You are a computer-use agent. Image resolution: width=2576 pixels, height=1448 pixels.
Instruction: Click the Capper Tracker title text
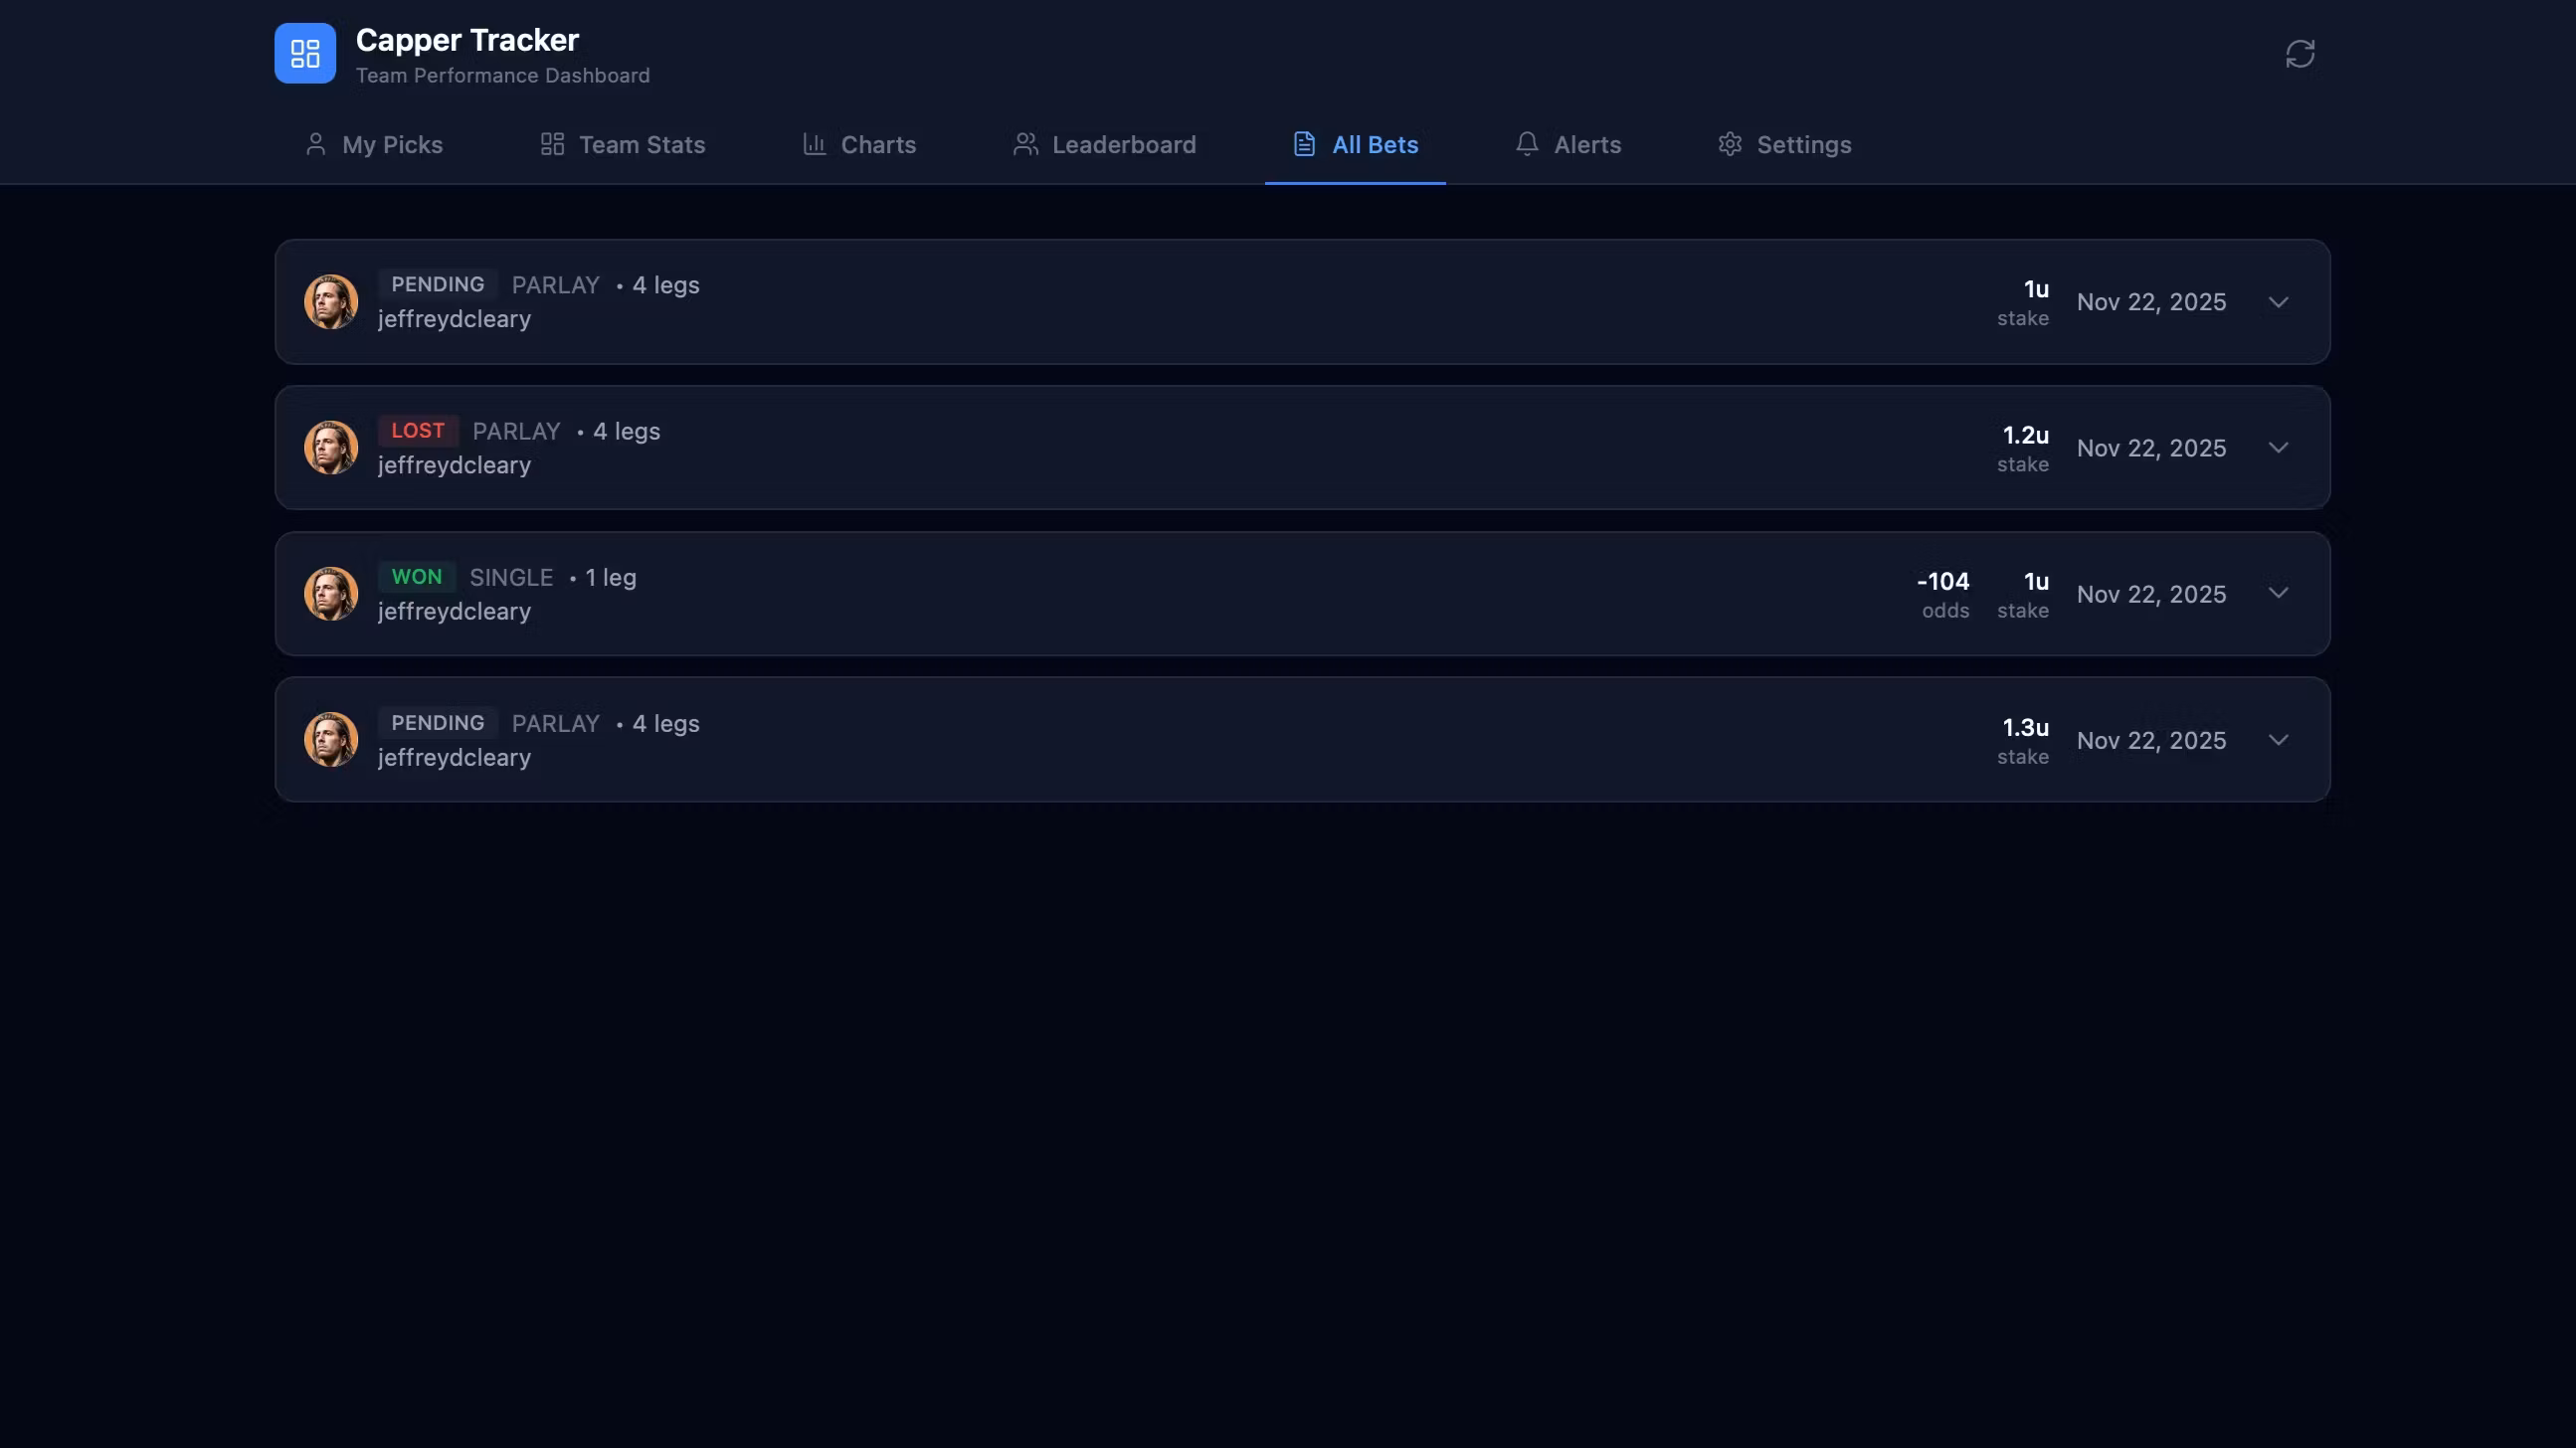click(467, 40)
